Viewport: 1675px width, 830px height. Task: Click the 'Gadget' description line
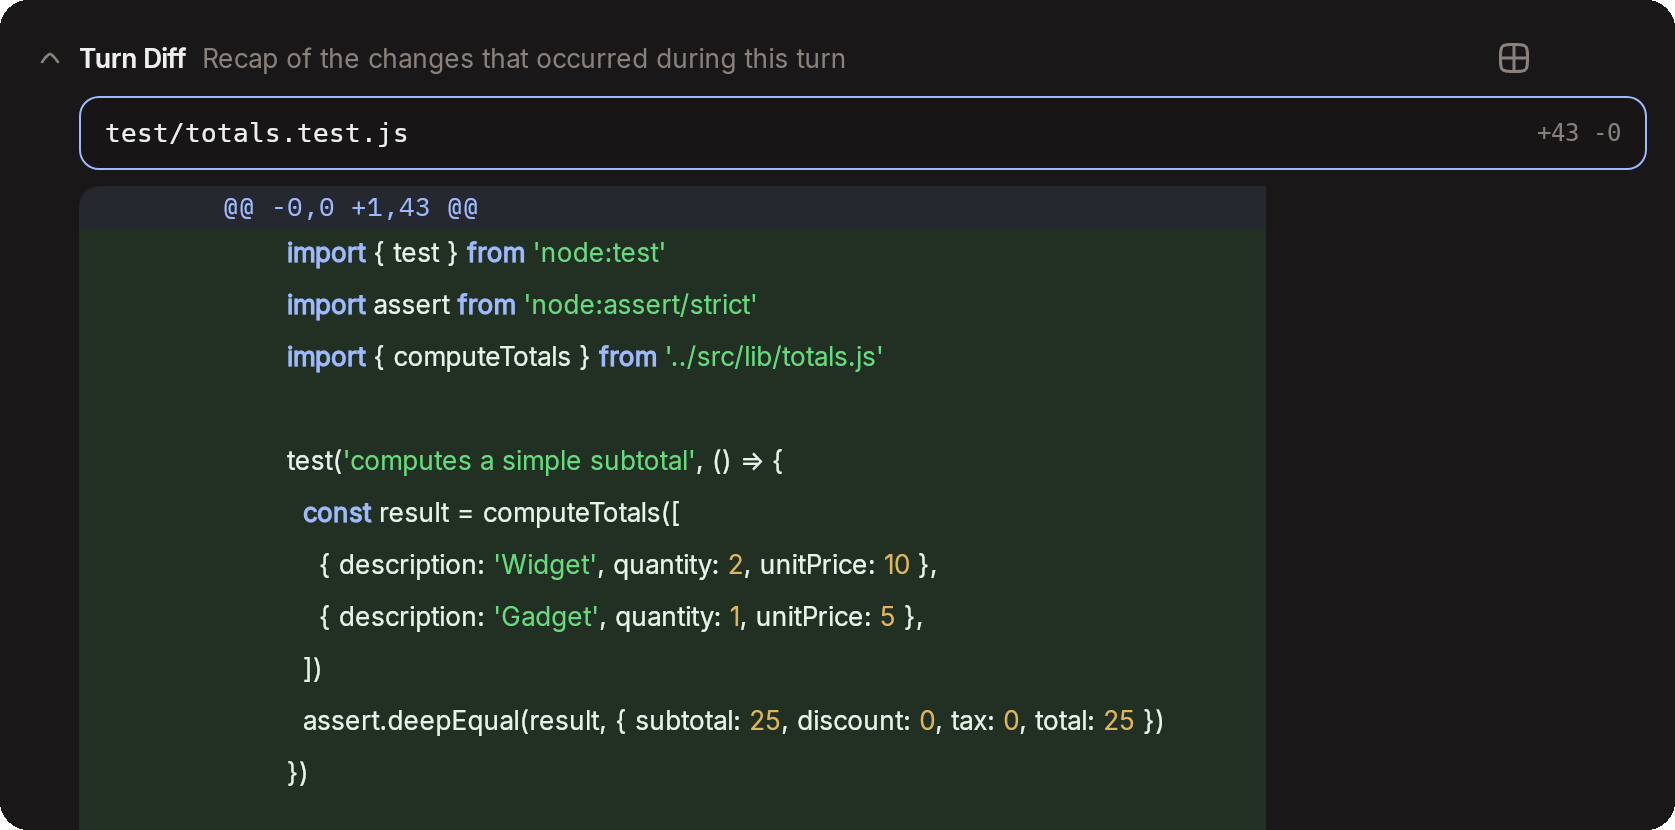pyautogui.click(x=621, y=617)
